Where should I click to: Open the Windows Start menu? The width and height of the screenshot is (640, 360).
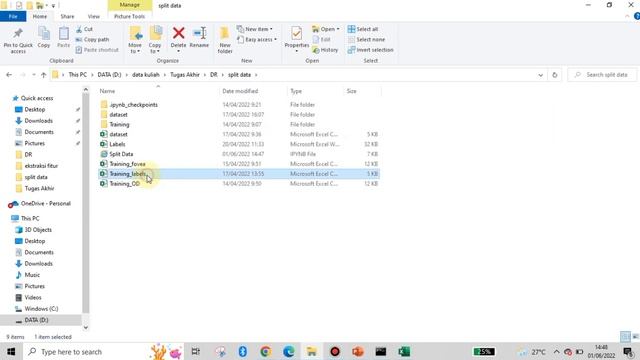pyautogui.click(x=11, y=351)
